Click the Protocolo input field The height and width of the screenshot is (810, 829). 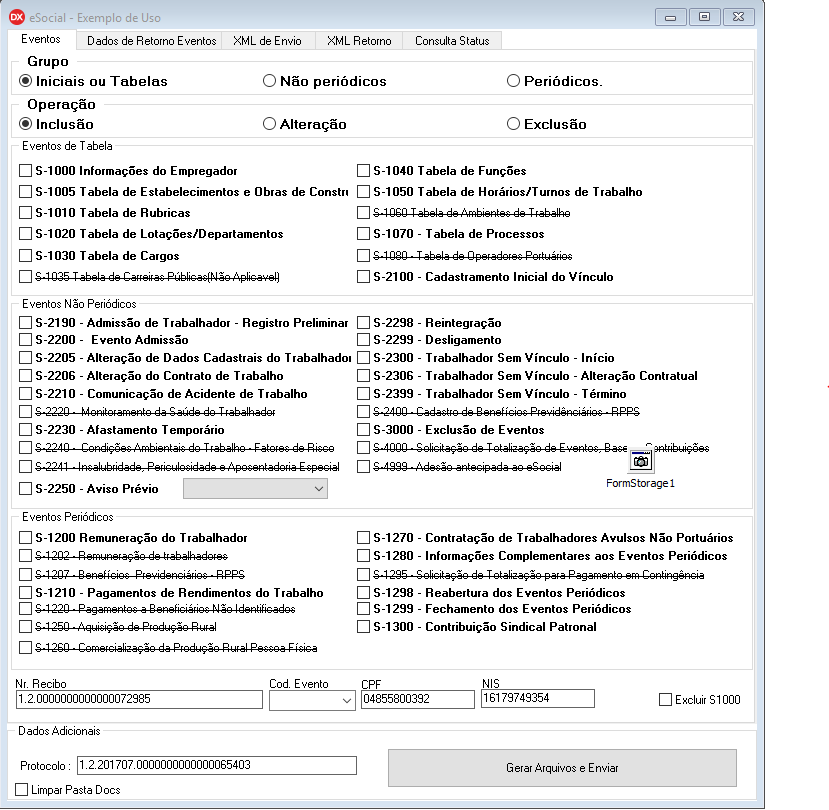click(217, 765)
